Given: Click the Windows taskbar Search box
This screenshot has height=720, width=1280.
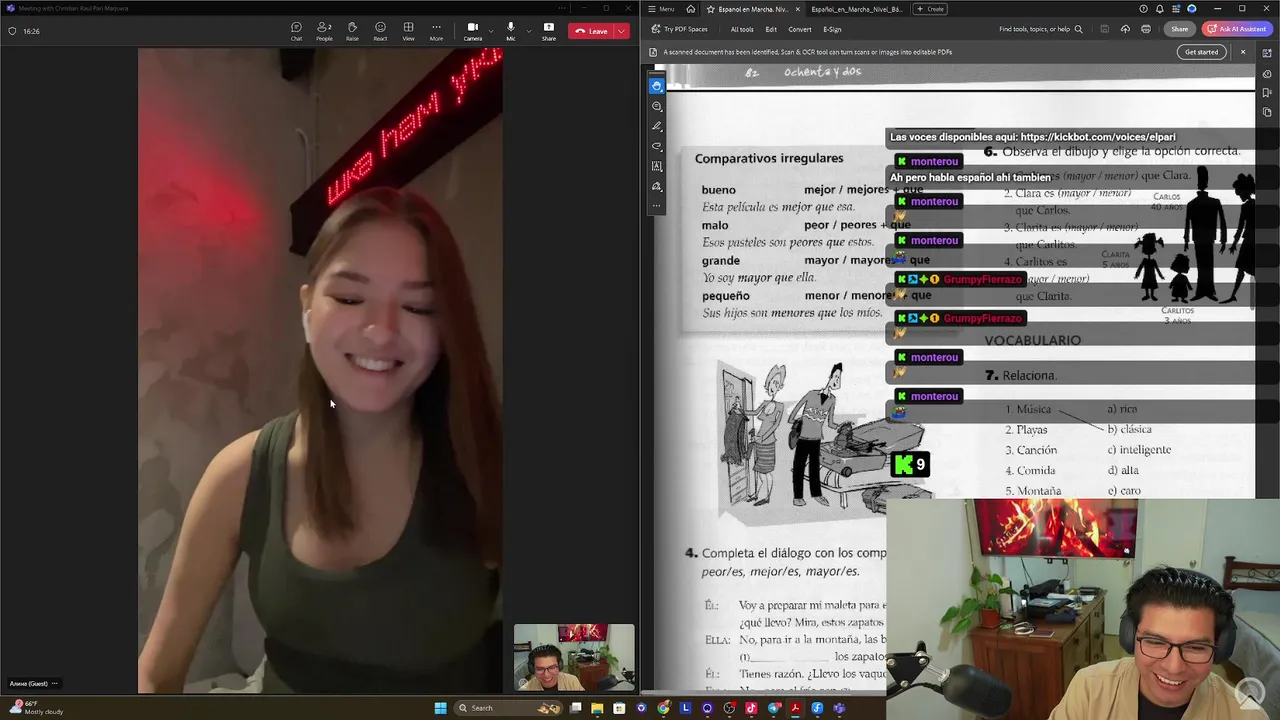Looking at the screenshot, I should click(508, 708).
